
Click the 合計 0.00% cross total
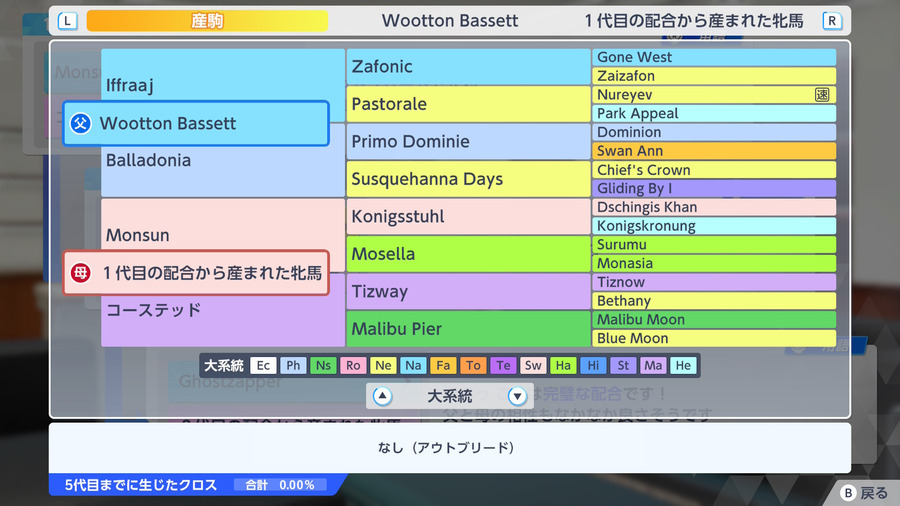(x=280, y=485)
